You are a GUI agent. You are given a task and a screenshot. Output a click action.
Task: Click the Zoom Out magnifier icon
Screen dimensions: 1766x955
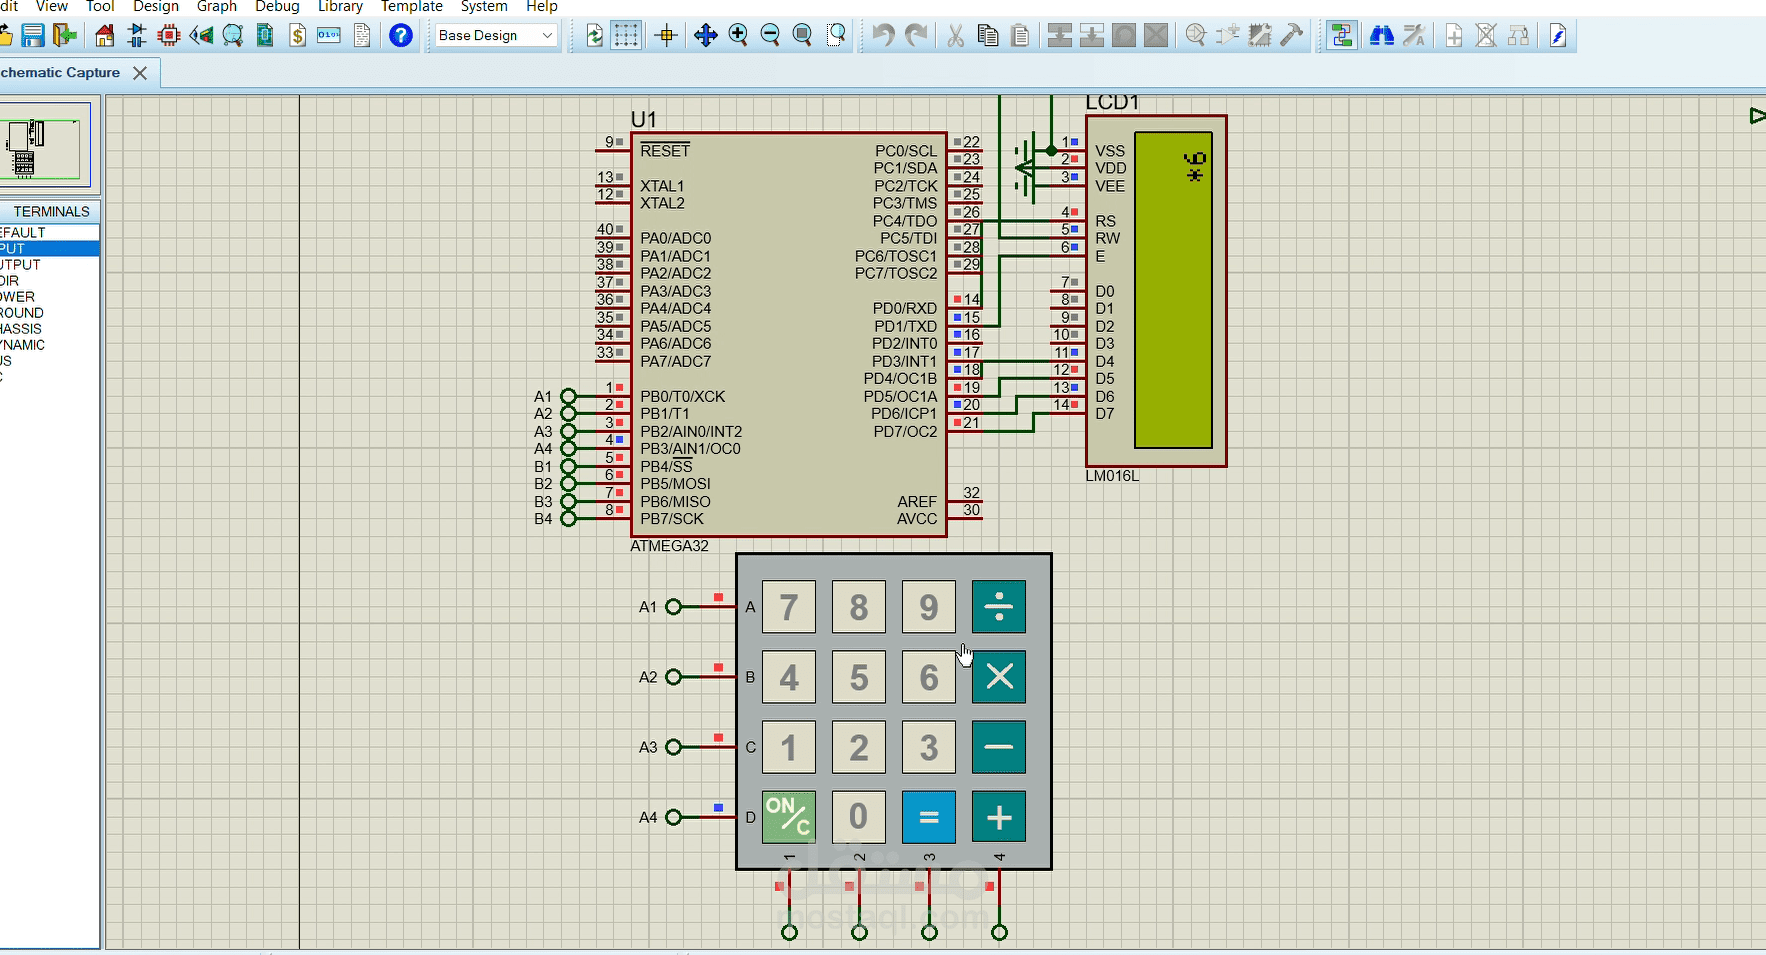(770, 36)
